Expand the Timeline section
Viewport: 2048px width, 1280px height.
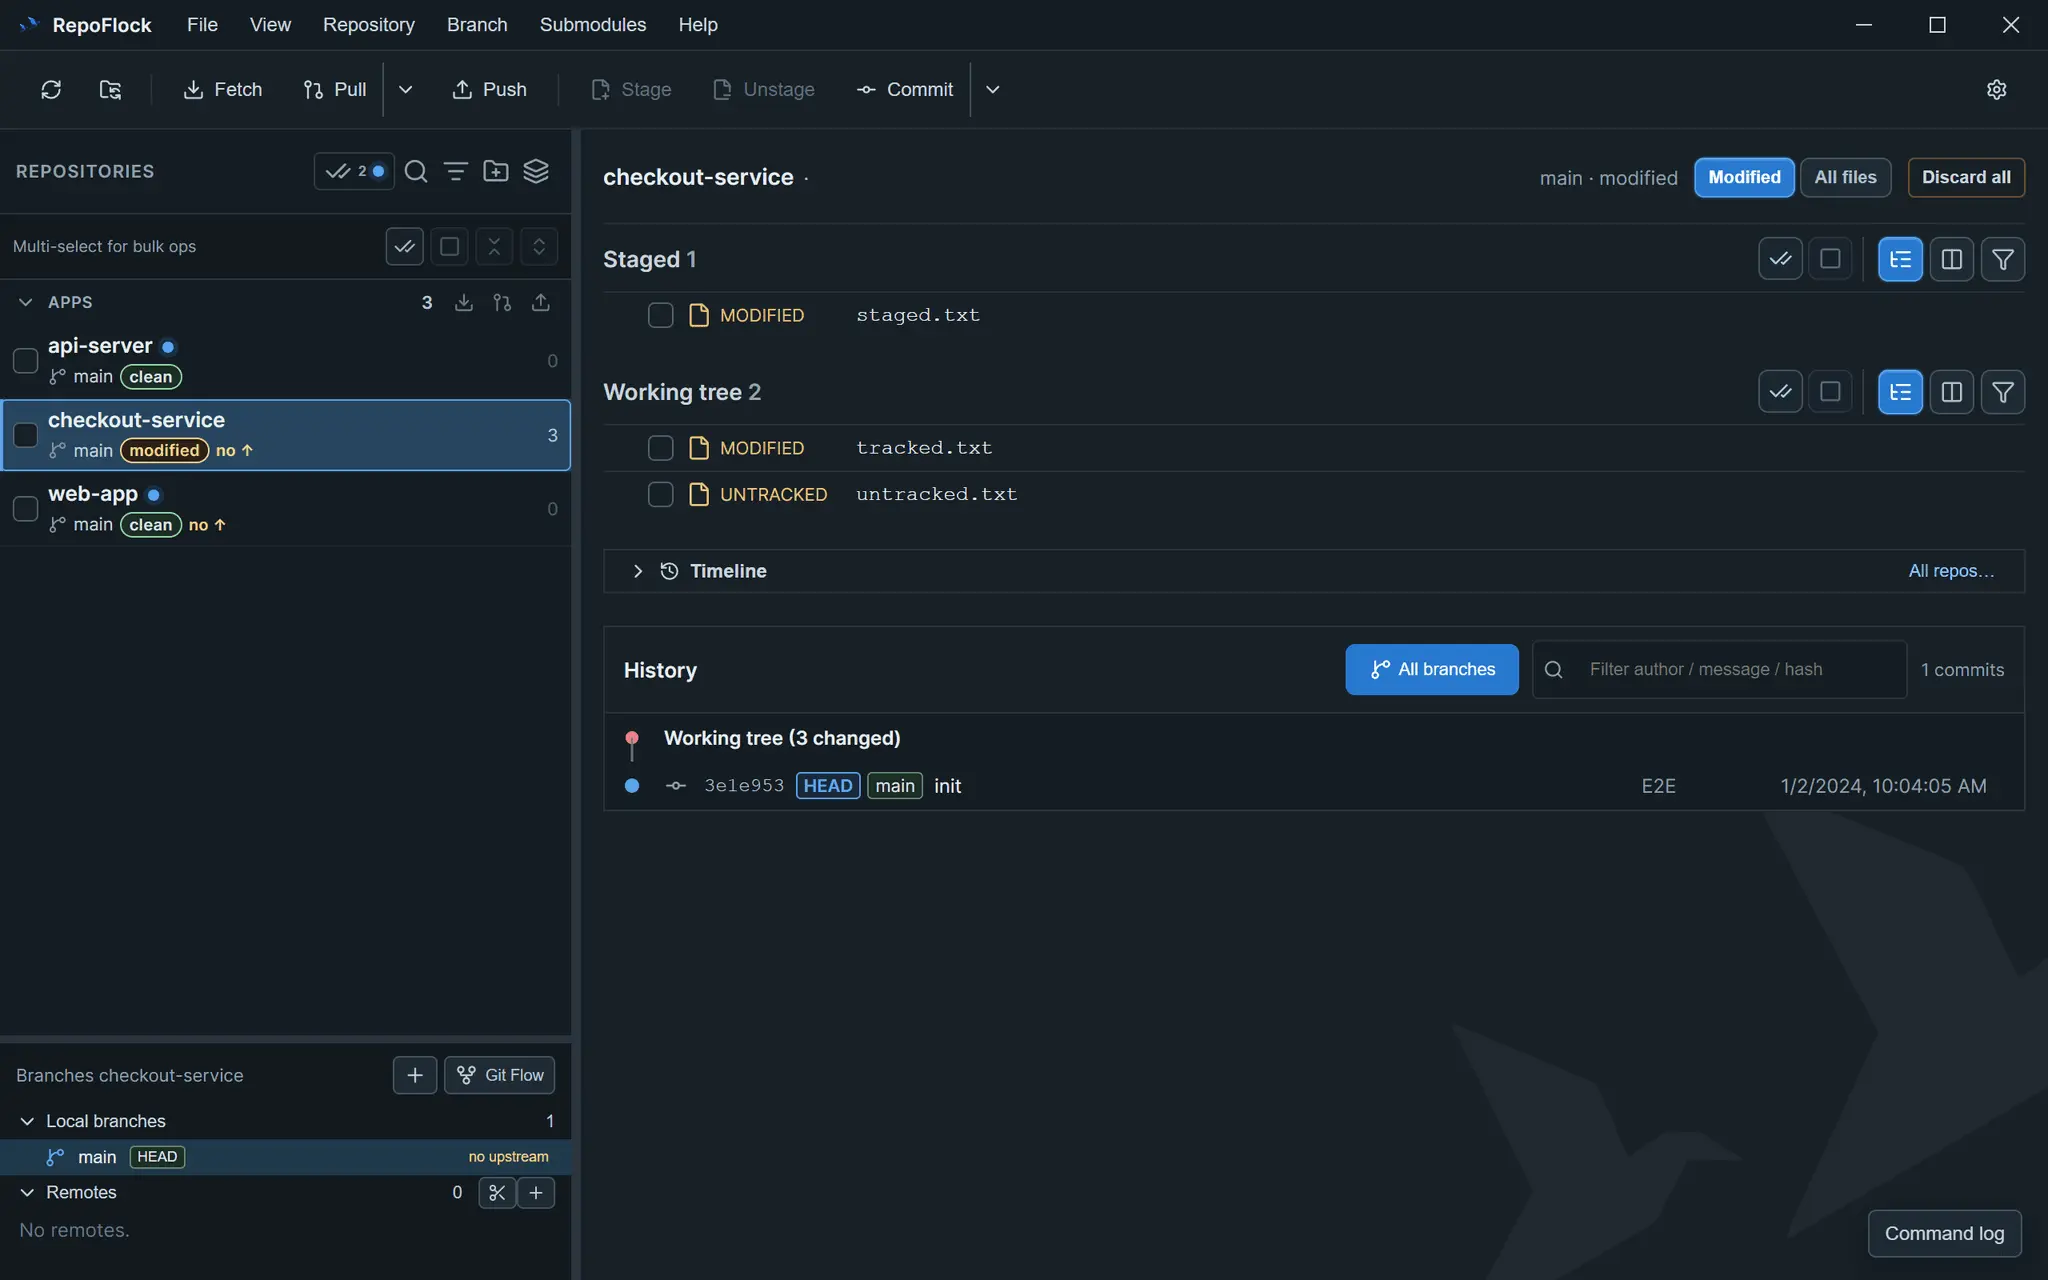tap(638, 571)
